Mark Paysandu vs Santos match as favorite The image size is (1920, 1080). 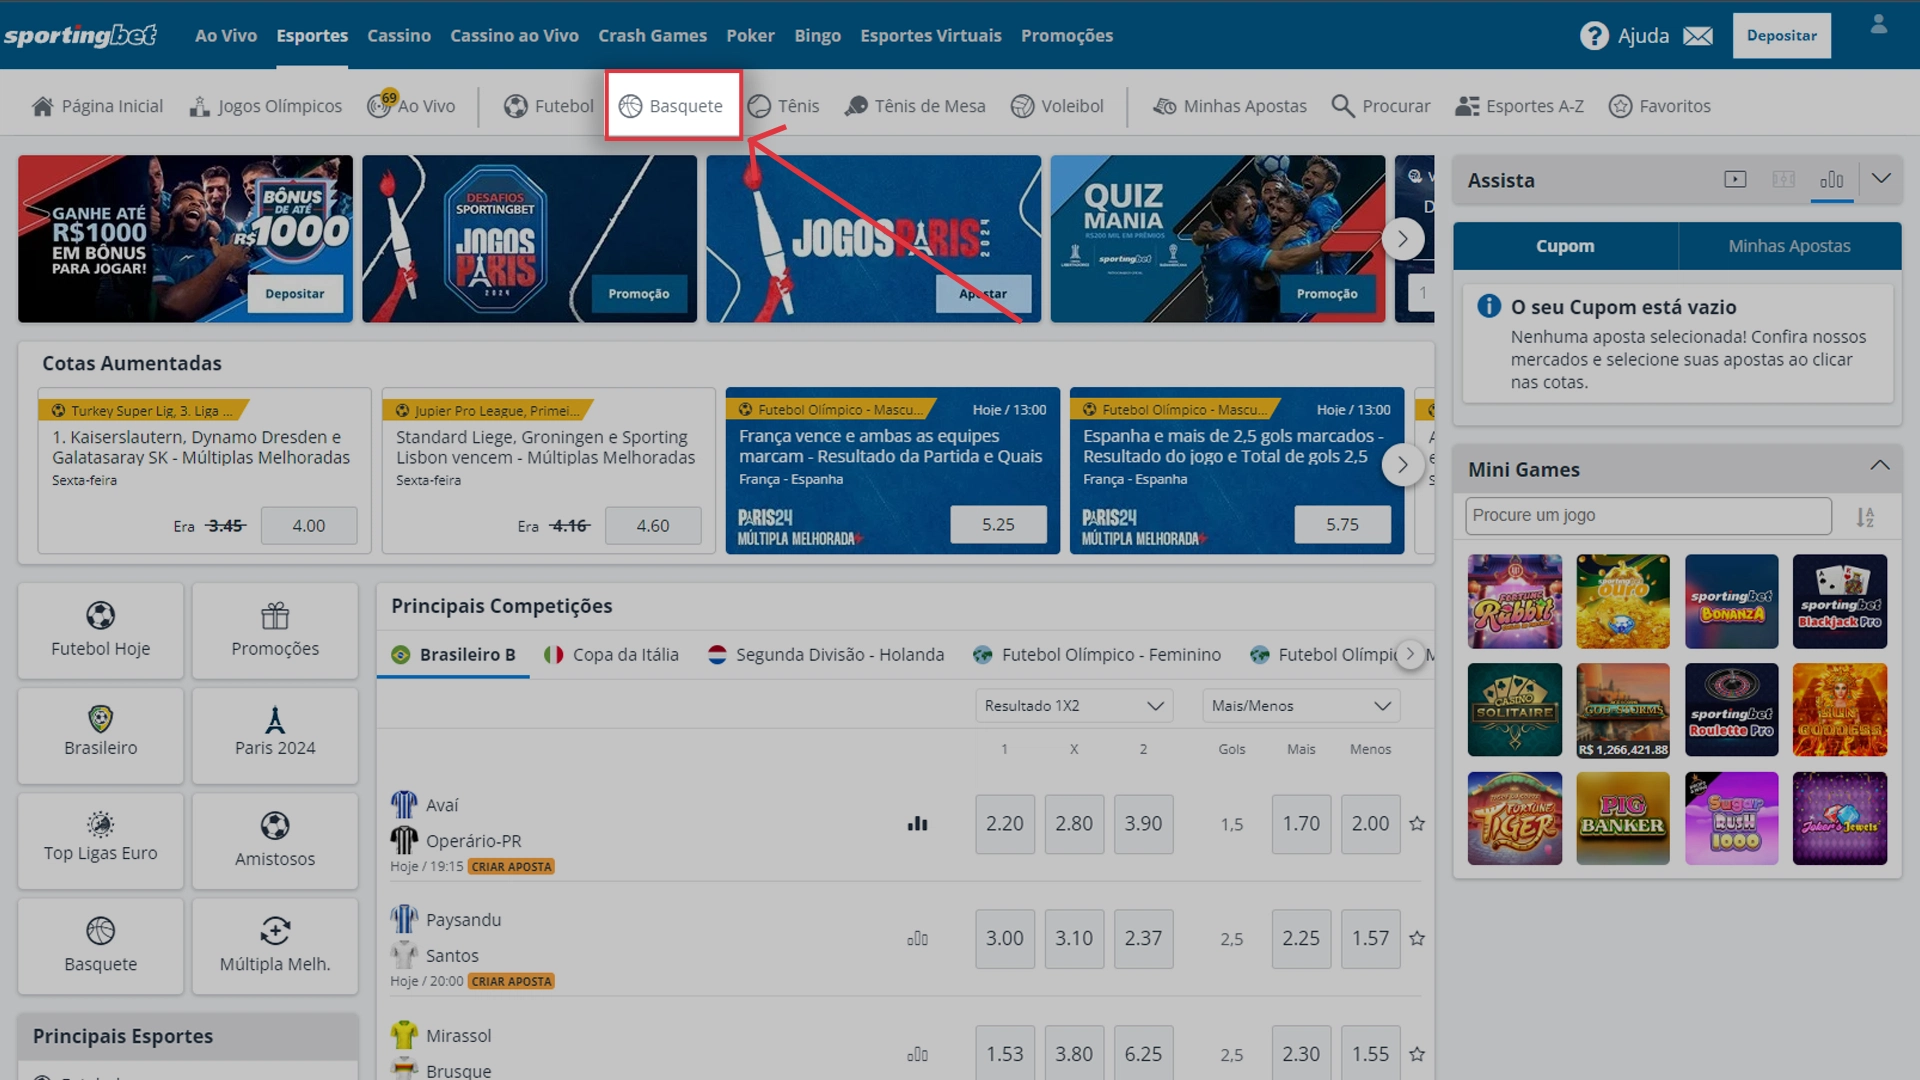click(x=1416, y=938)
